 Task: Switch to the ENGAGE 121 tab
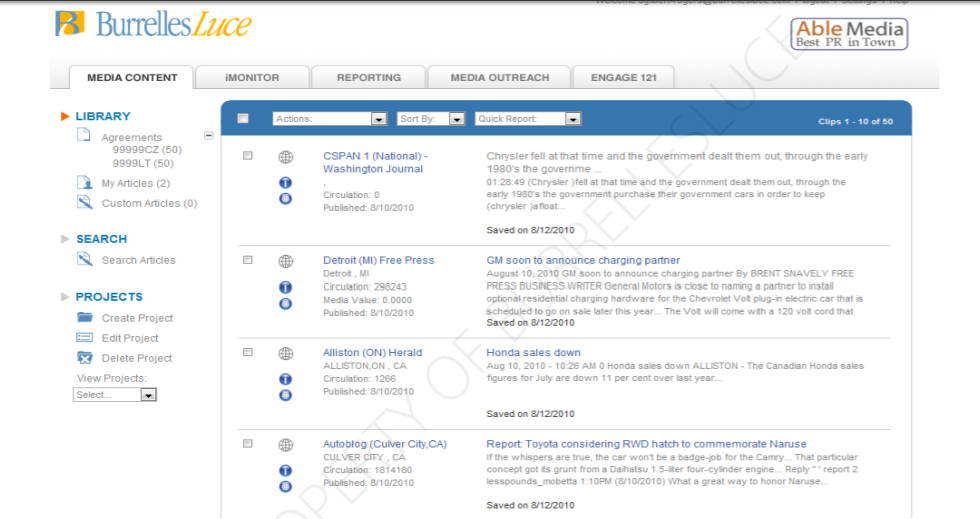(624, 78)
